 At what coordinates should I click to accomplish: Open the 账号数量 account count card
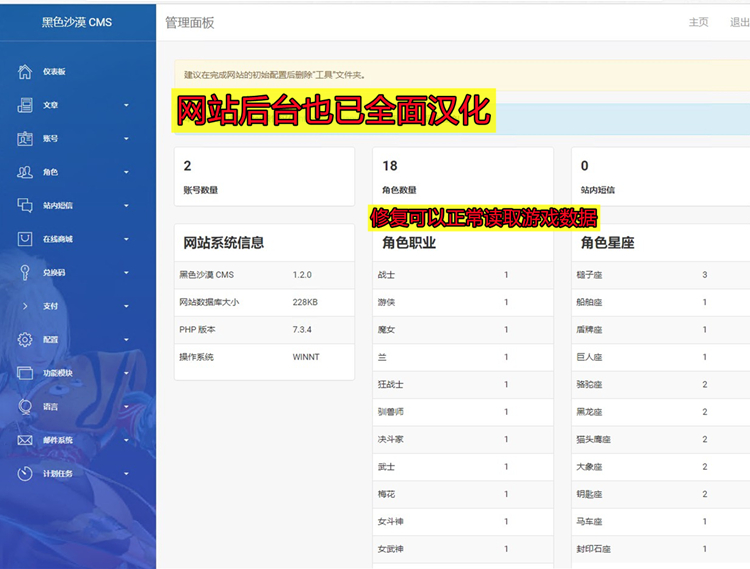(x=264, y=177)
